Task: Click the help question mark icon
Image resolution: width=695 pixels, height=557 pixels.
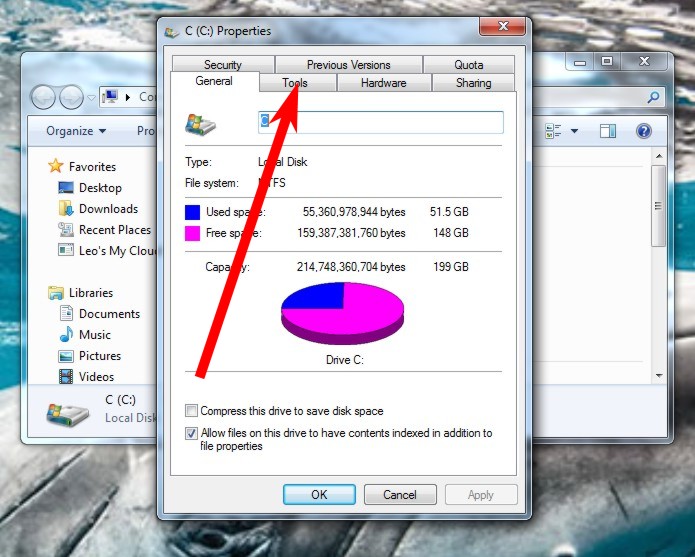Action: coord(643,131)
